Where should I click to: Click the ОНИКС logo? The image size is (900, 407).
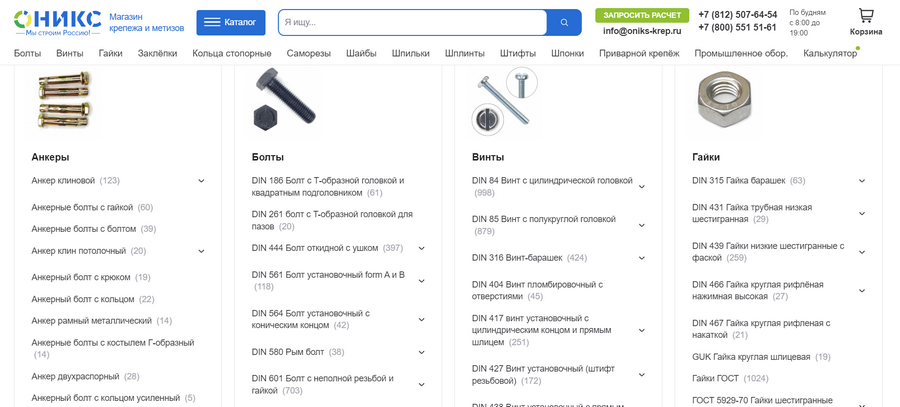click(57, 23)
